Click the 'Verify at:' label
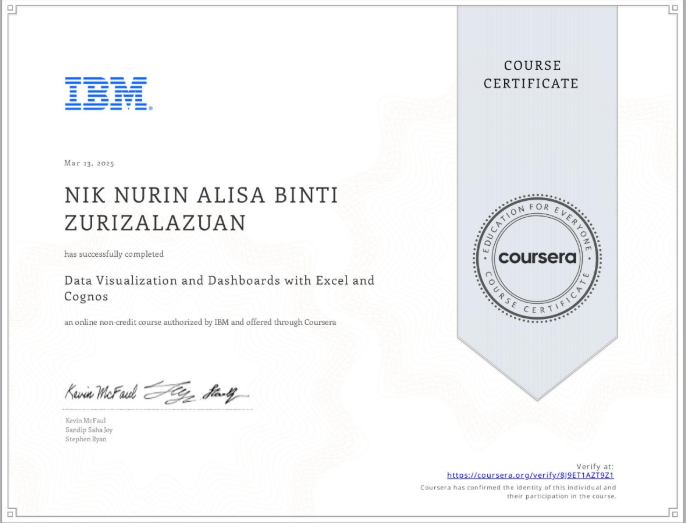 [595, 467]
